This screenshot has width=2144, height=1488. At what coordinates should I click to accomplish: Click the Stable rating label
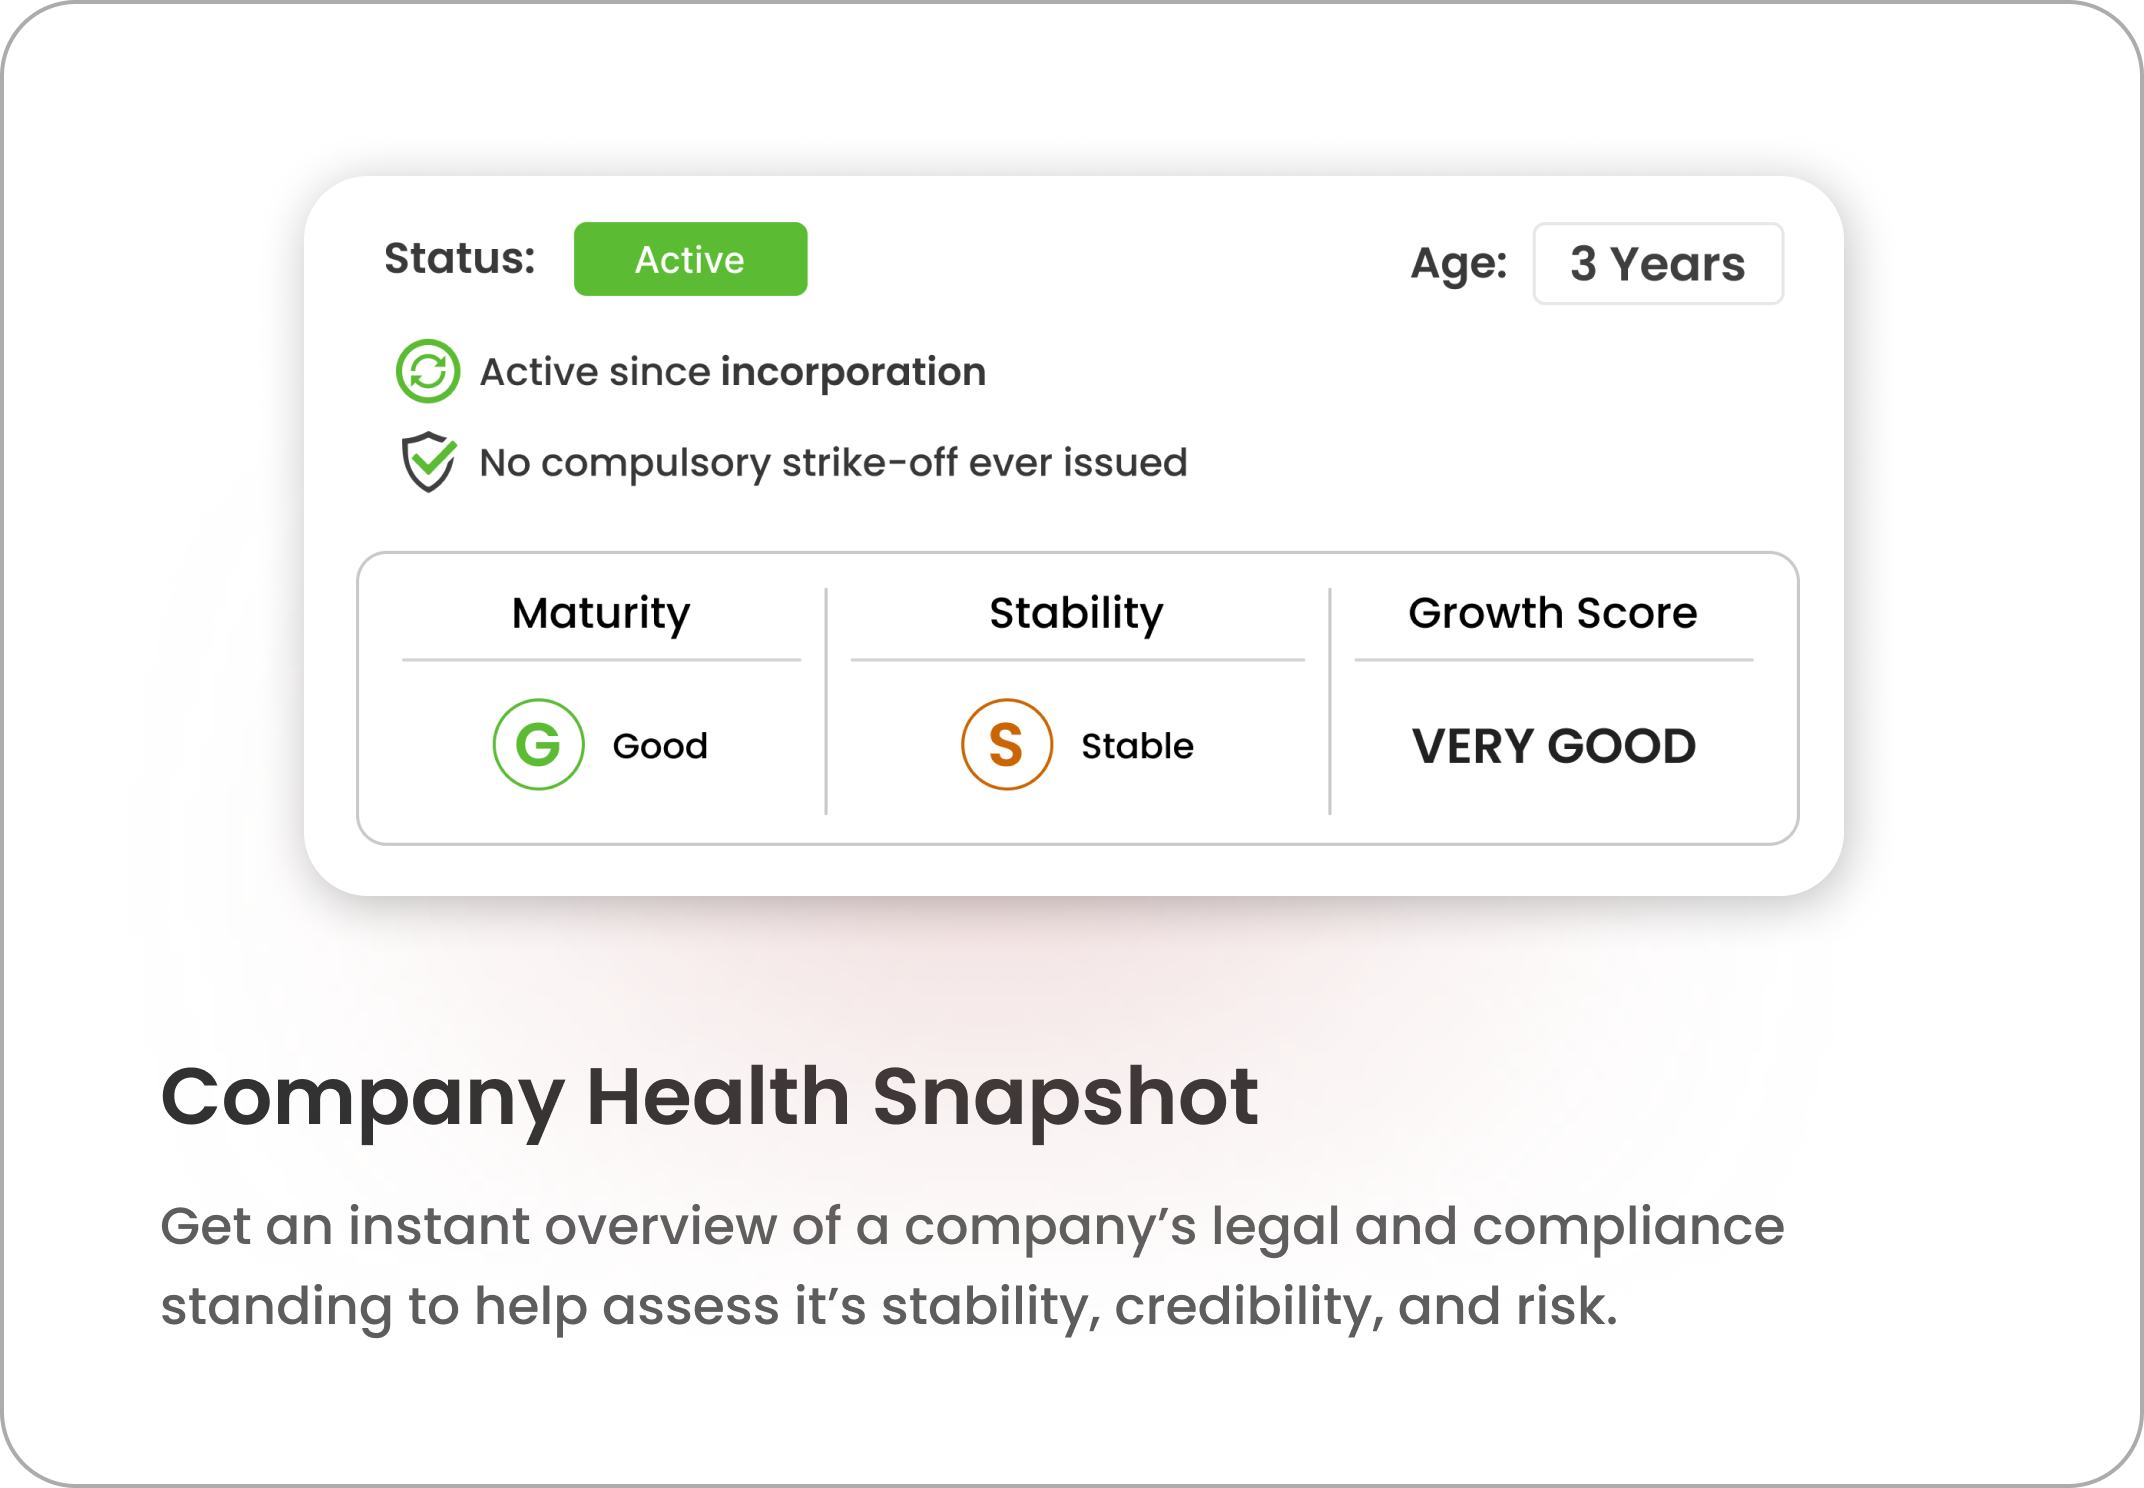coord(1137,746)
